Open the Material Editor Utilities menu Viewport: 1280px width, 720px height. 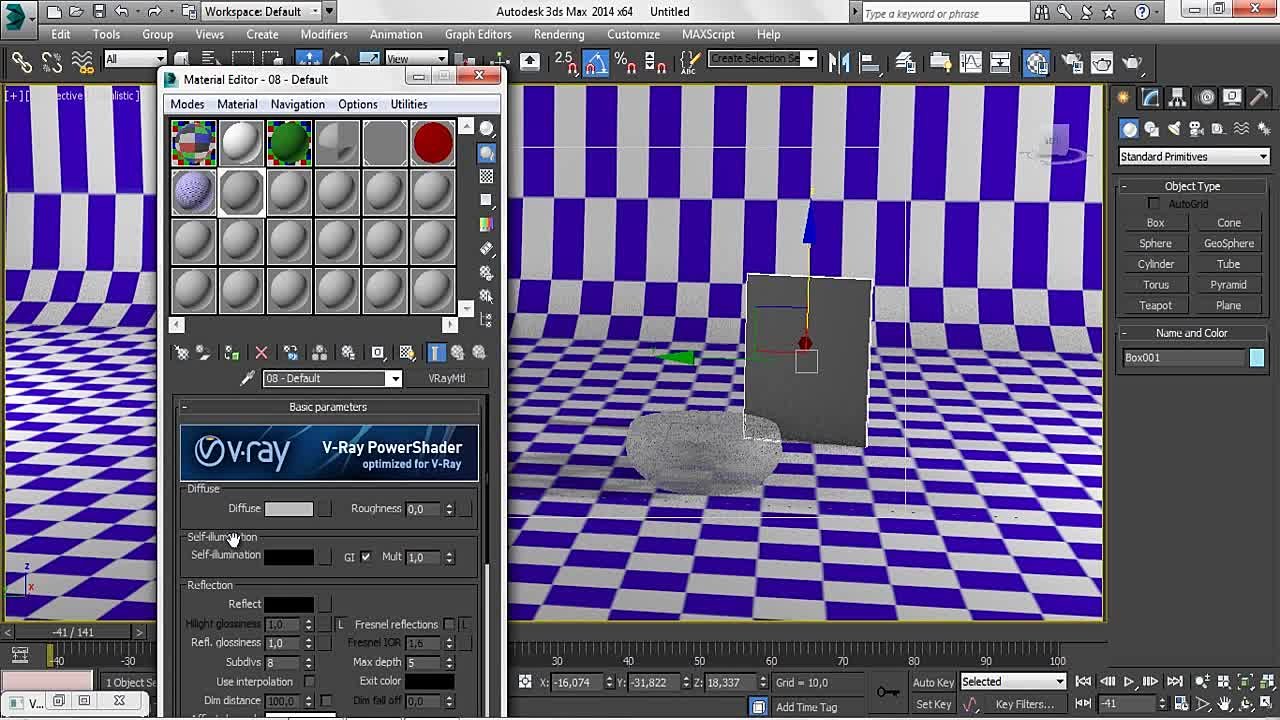(408, 104)
